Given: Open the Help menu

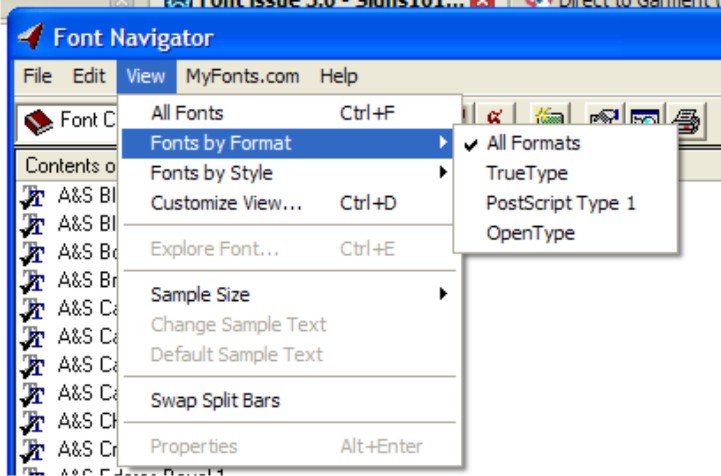Looking at the screenshot, I should [x=338, y=76].
